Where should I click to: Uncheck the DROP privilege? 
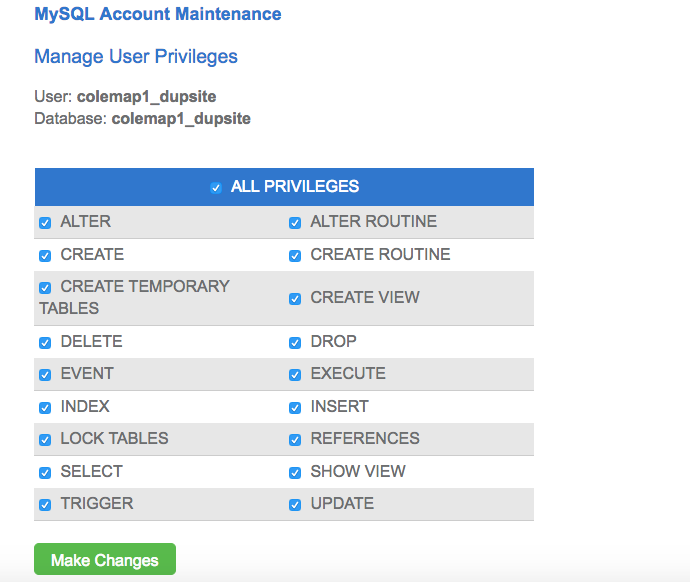(x=295, y=342)
